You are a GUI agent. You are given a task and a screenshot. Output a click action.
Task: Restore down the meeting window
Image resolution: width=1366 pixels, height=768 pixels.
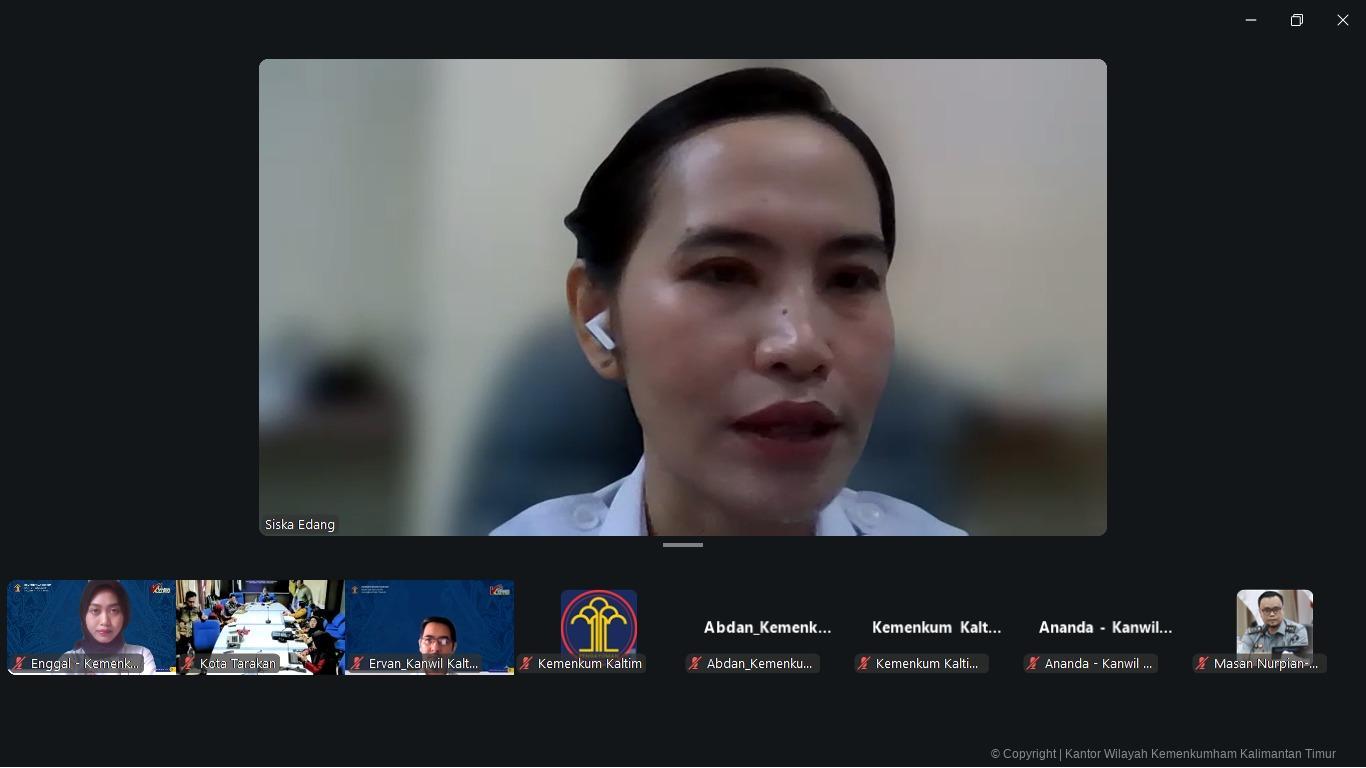pyautogui.click(x=1297, y=20)
